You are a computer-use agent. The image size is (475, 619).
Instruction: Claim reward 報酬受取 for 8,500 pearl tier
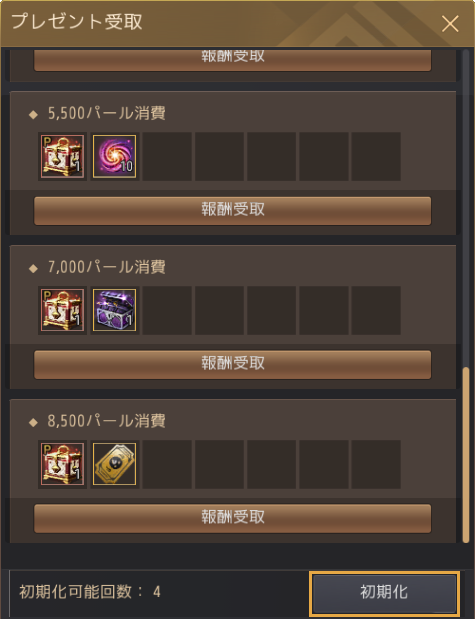click(x=233, y=518)
